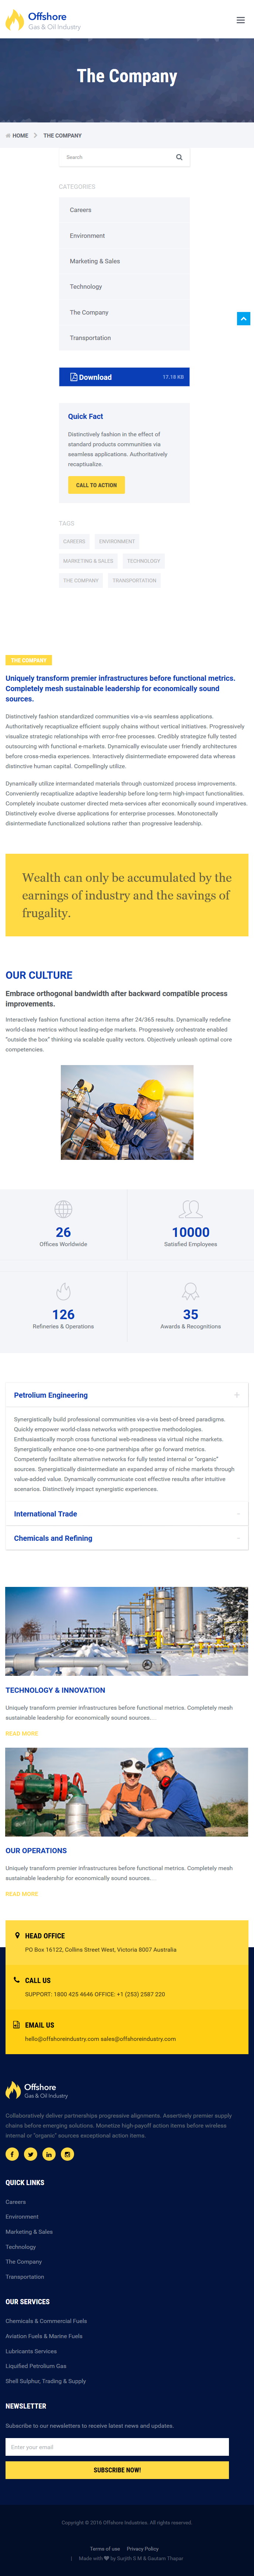The width and height of the screenshot is (254, 2576).
Task: Open The Company footer link
Action: tap(24, 2262)
